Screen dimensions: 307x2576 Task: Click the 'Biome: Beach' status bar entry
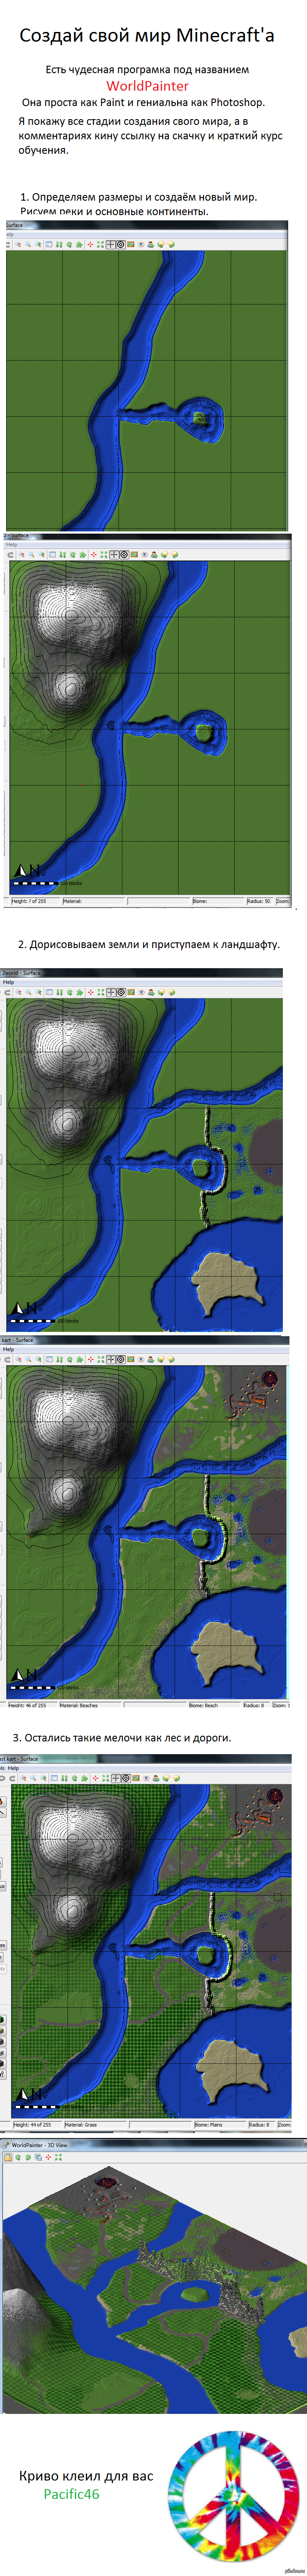tap(204, 1705)
